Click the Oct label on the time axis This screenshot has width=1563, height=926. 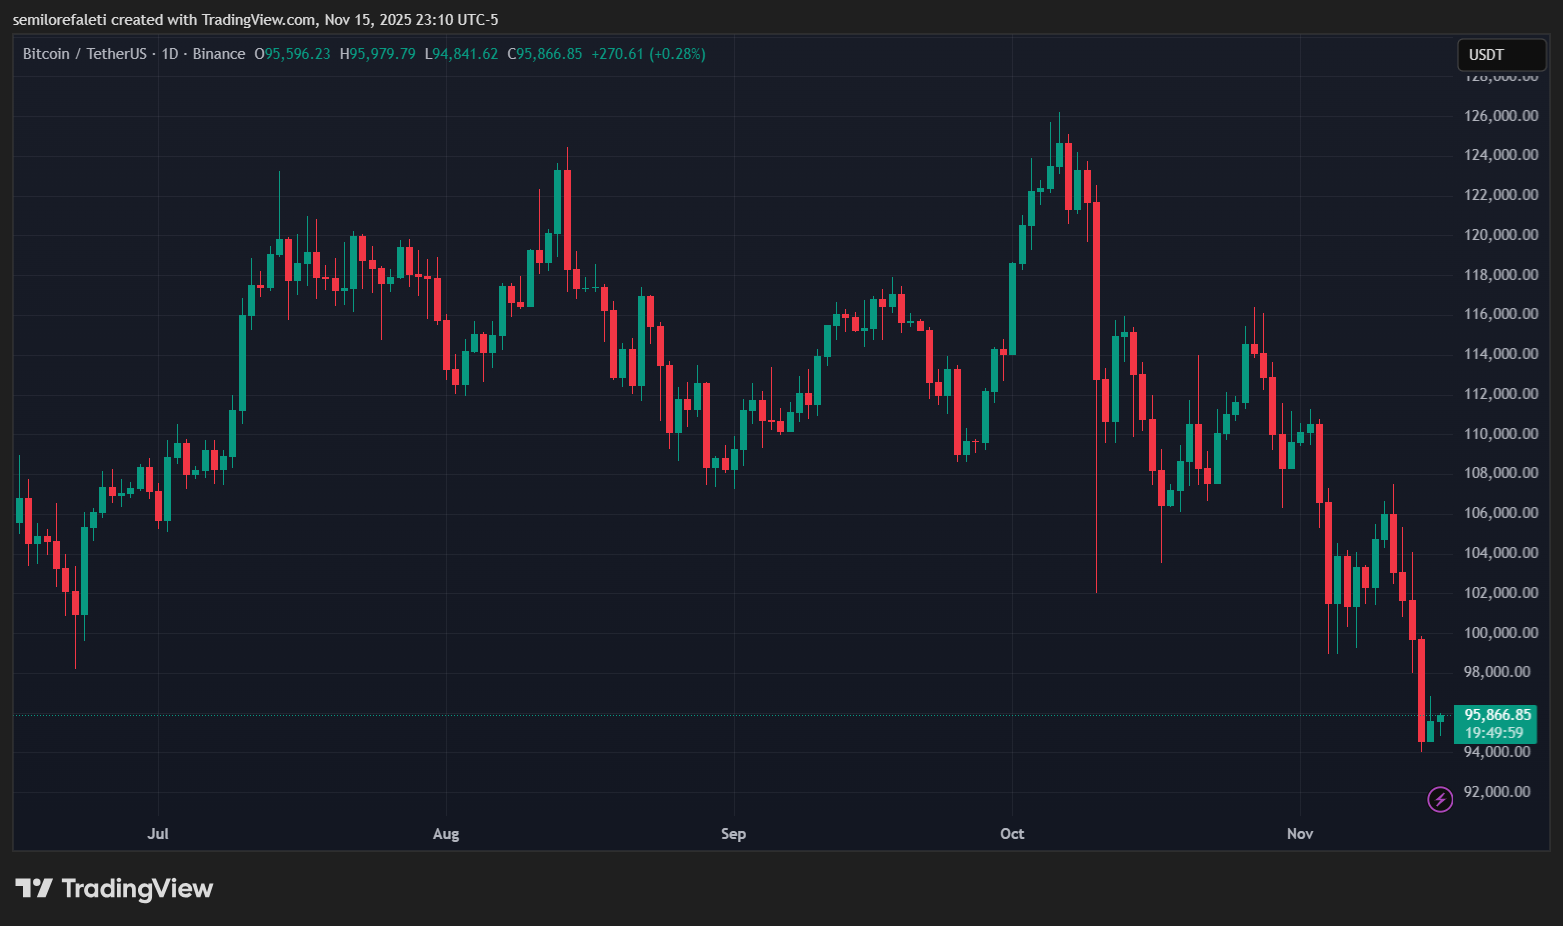pyautogui.click(x=1011, y=833)
